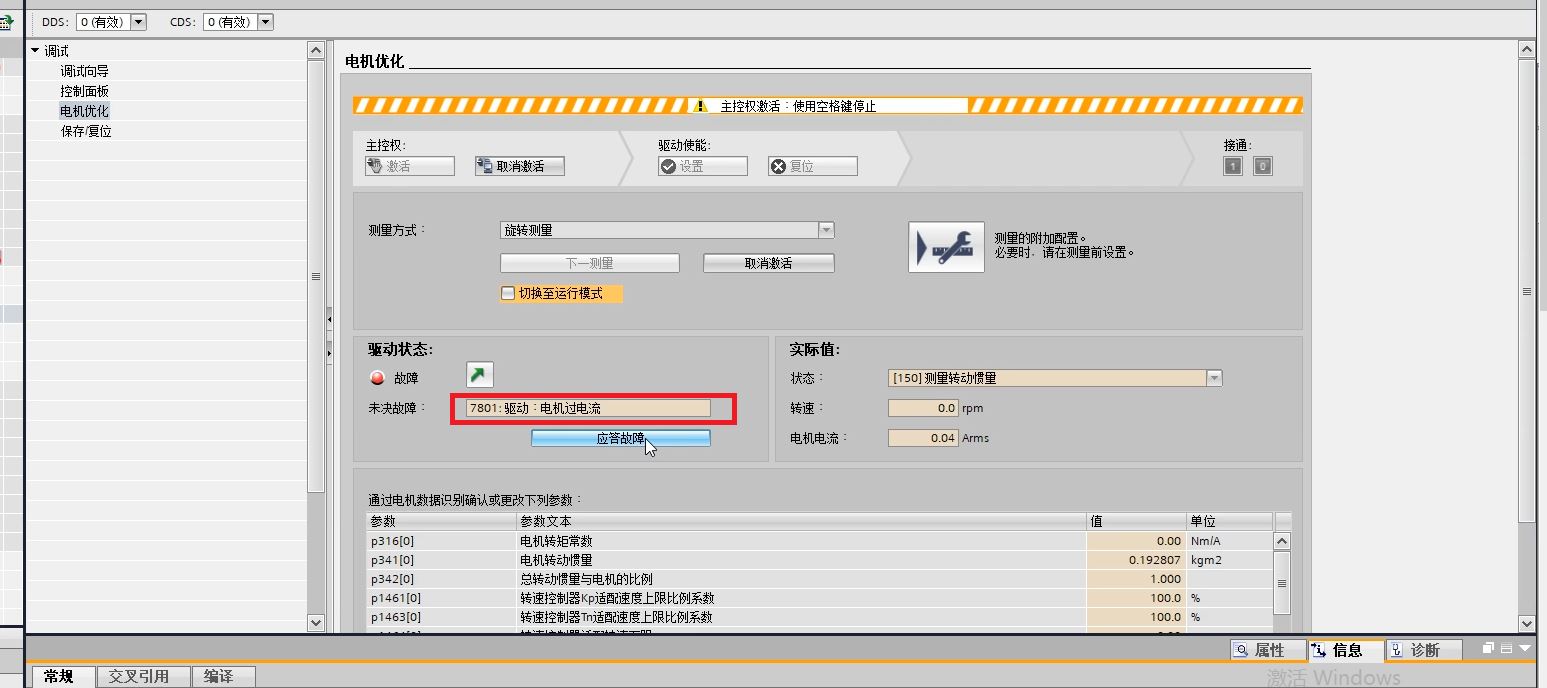Click the green arrow fault navigation icon
Image resolution: width=1547 pixels, height=688 pixels.
pyautogui.click(x=480, y=375)
